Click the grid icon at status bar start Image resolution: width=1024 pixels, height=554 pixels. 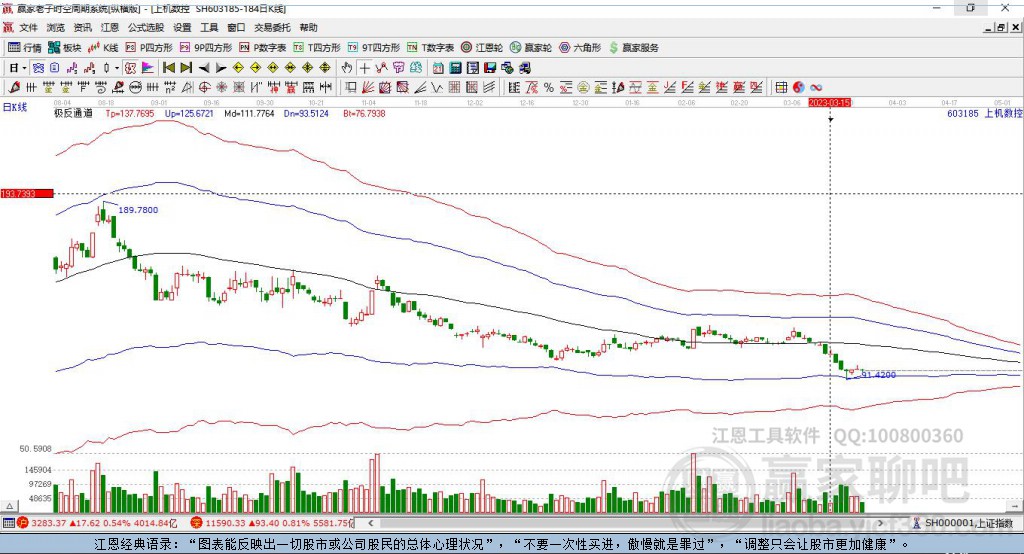(8, 523)
